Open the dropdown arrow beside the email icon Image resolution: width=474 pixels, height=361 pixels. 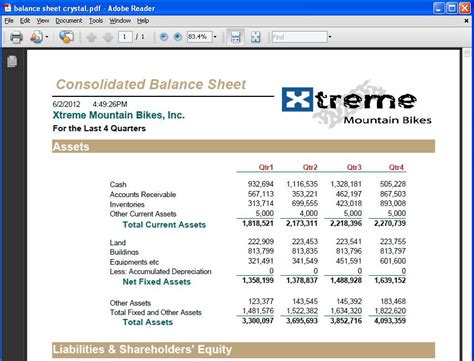[x=47, y=37]
